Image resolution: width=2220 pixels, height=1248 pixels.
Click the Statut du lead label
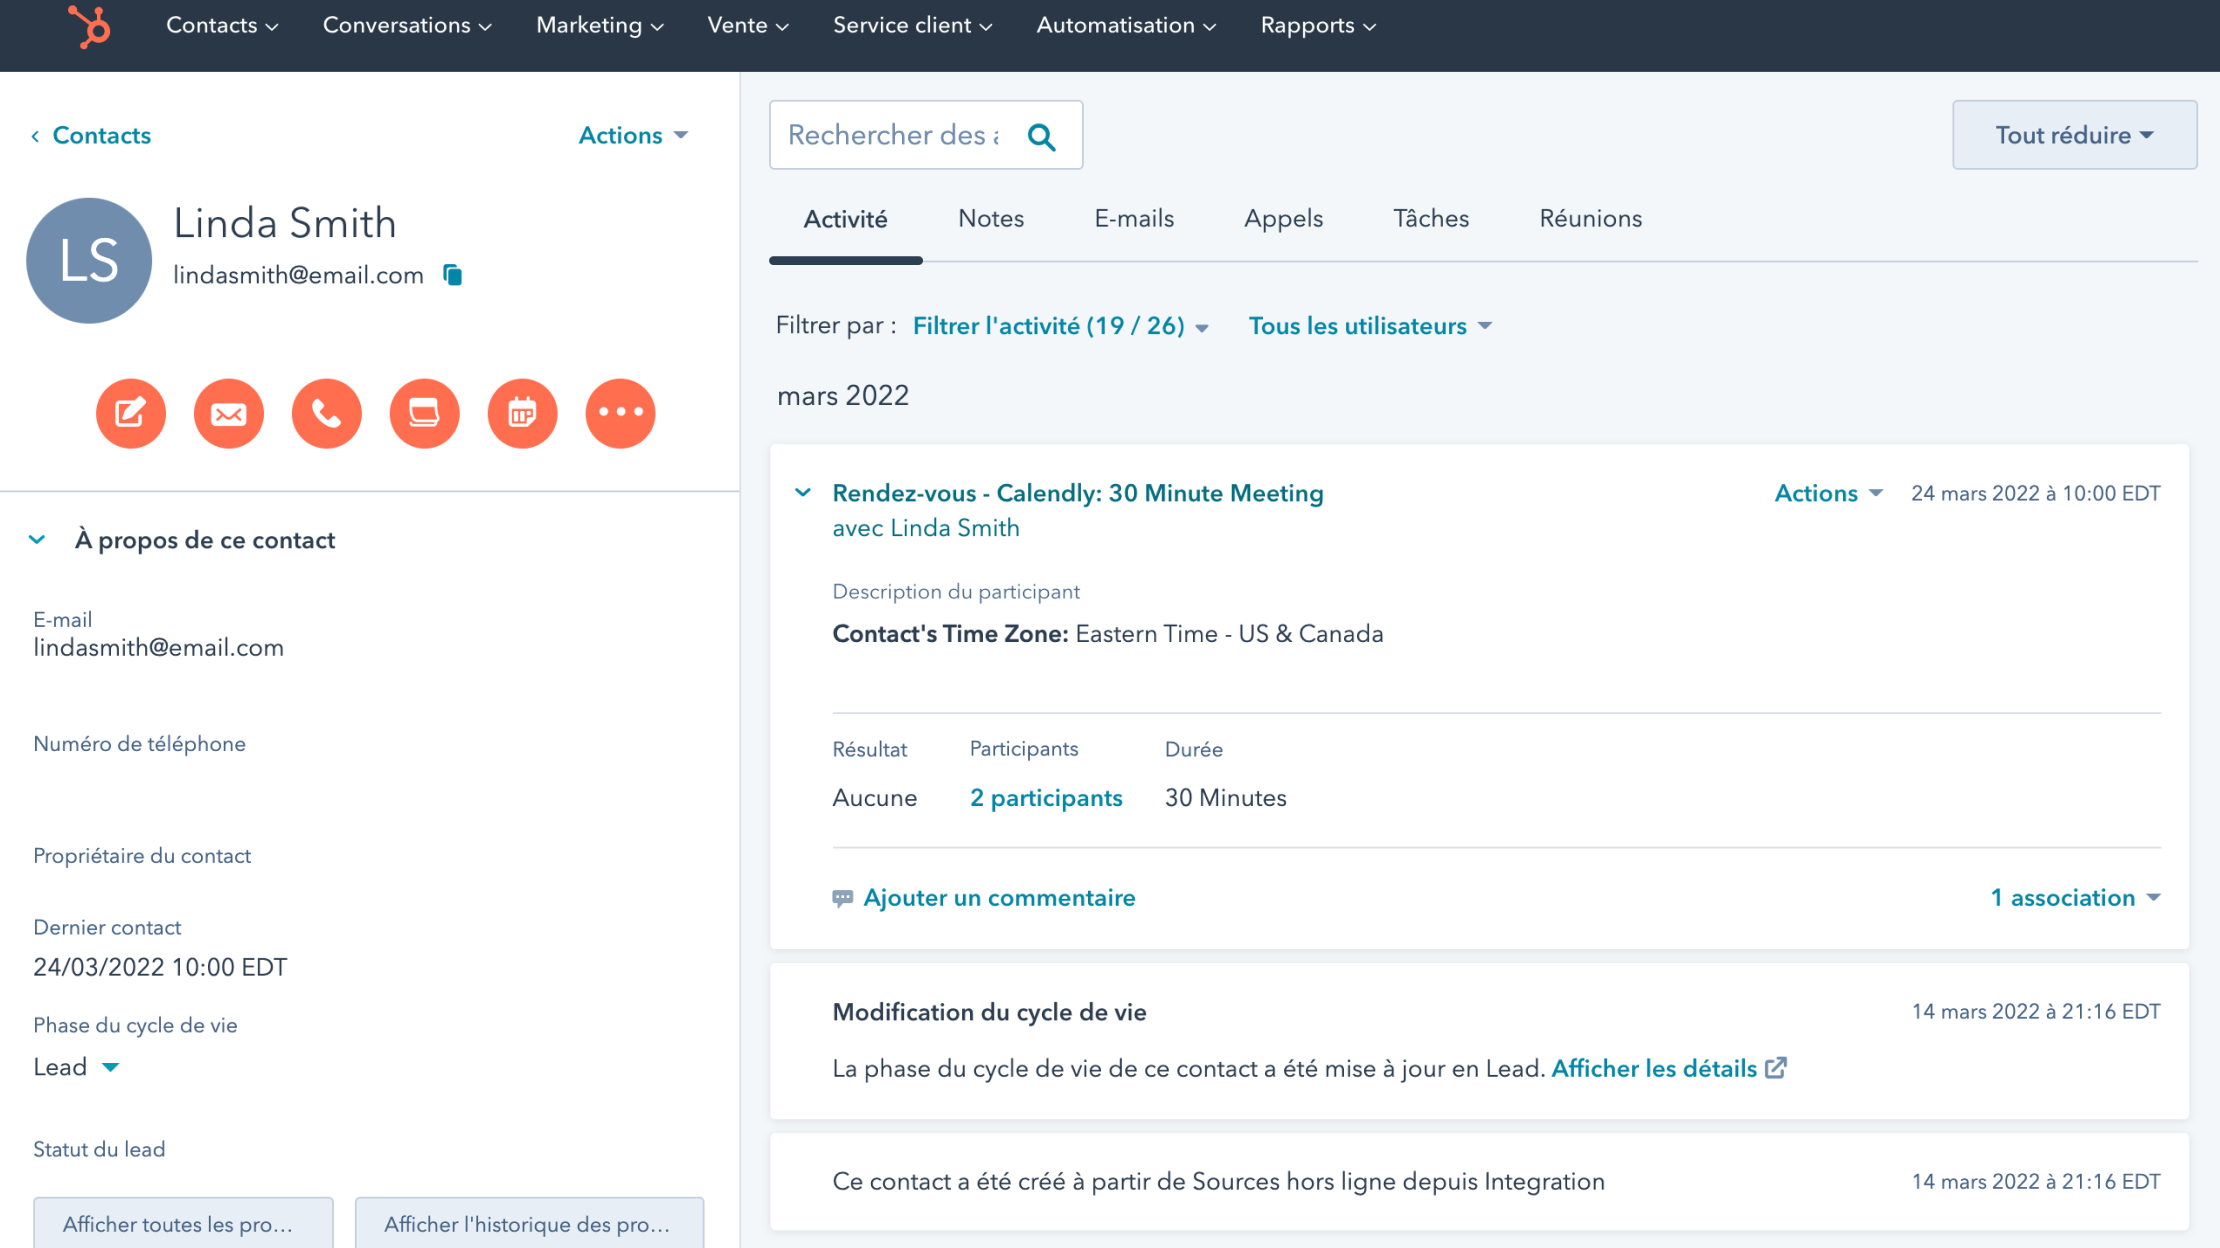(99, 1150)
